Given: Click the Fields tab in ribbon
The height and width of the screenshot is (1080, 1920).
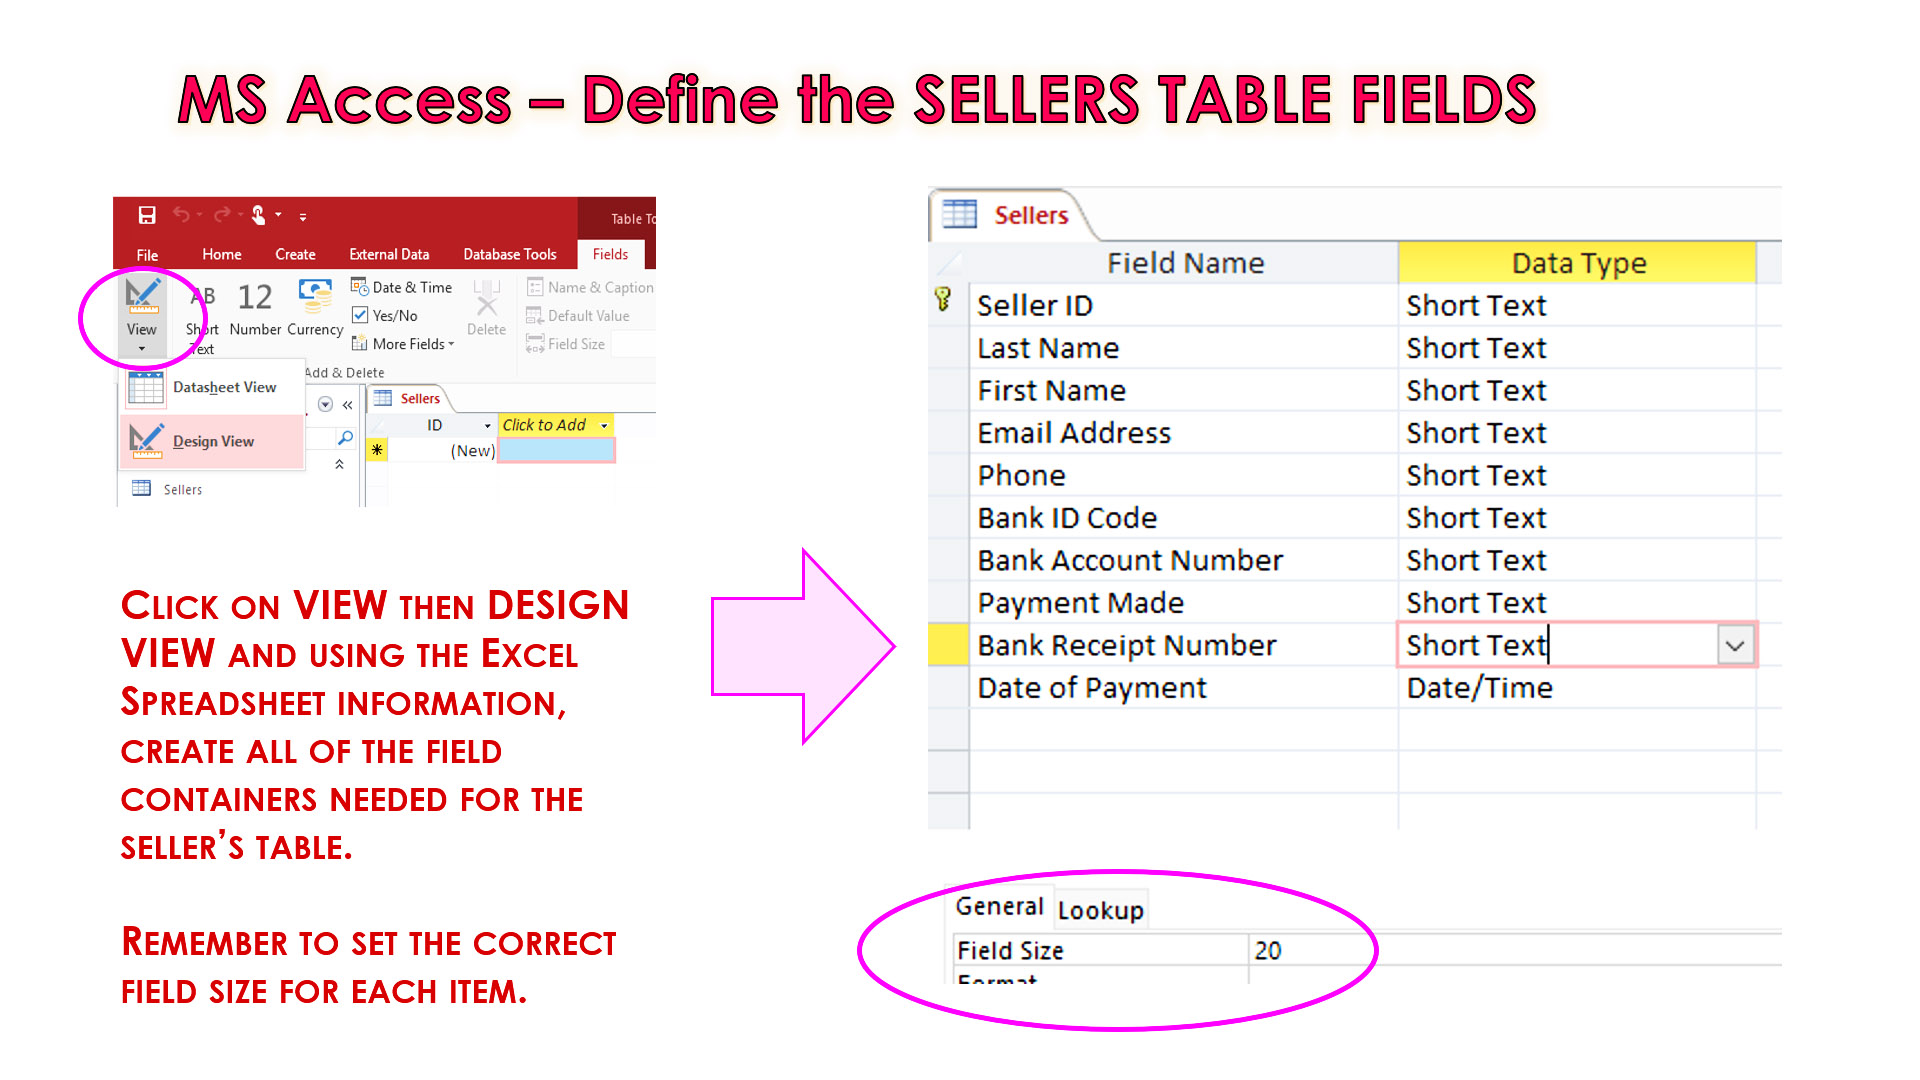Looking at the screenshot, I should [x=613, y=253].
